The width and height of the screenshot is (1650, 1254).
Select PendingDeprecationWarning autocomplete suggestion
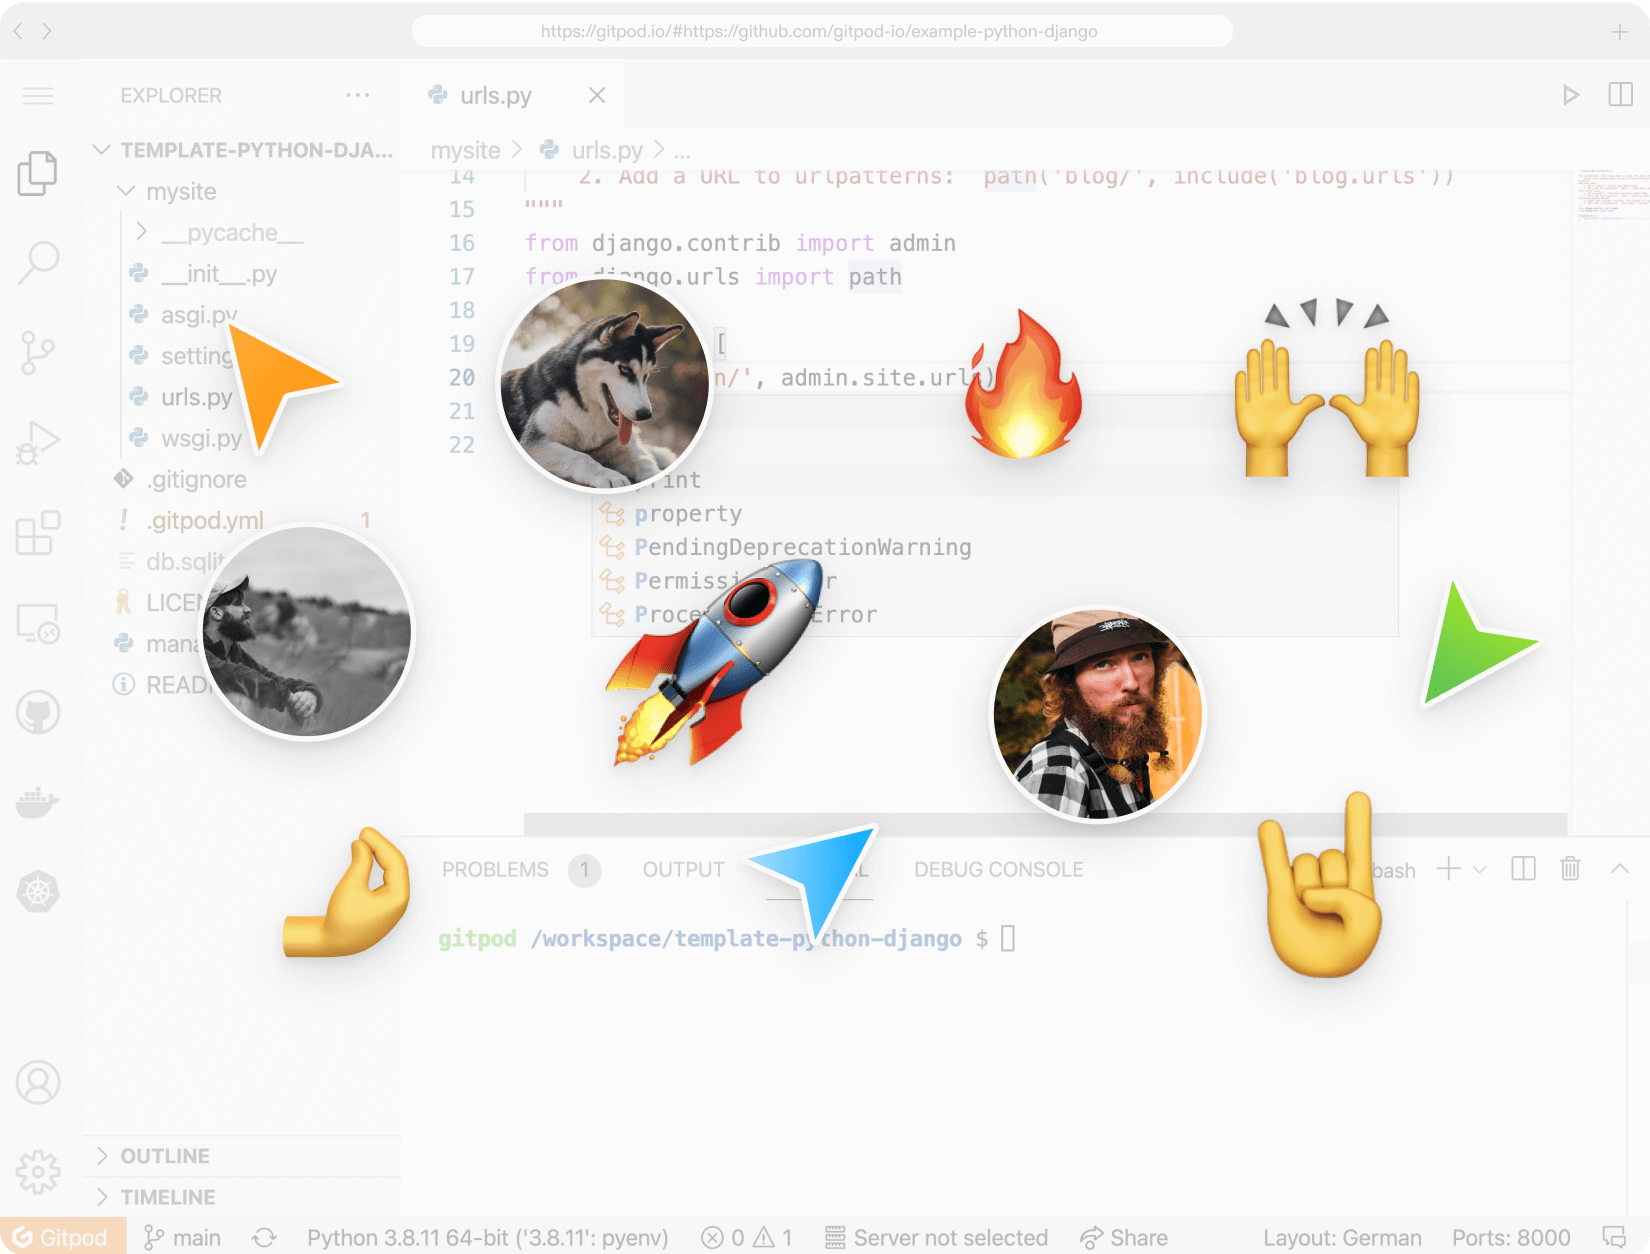pos(995,547)
